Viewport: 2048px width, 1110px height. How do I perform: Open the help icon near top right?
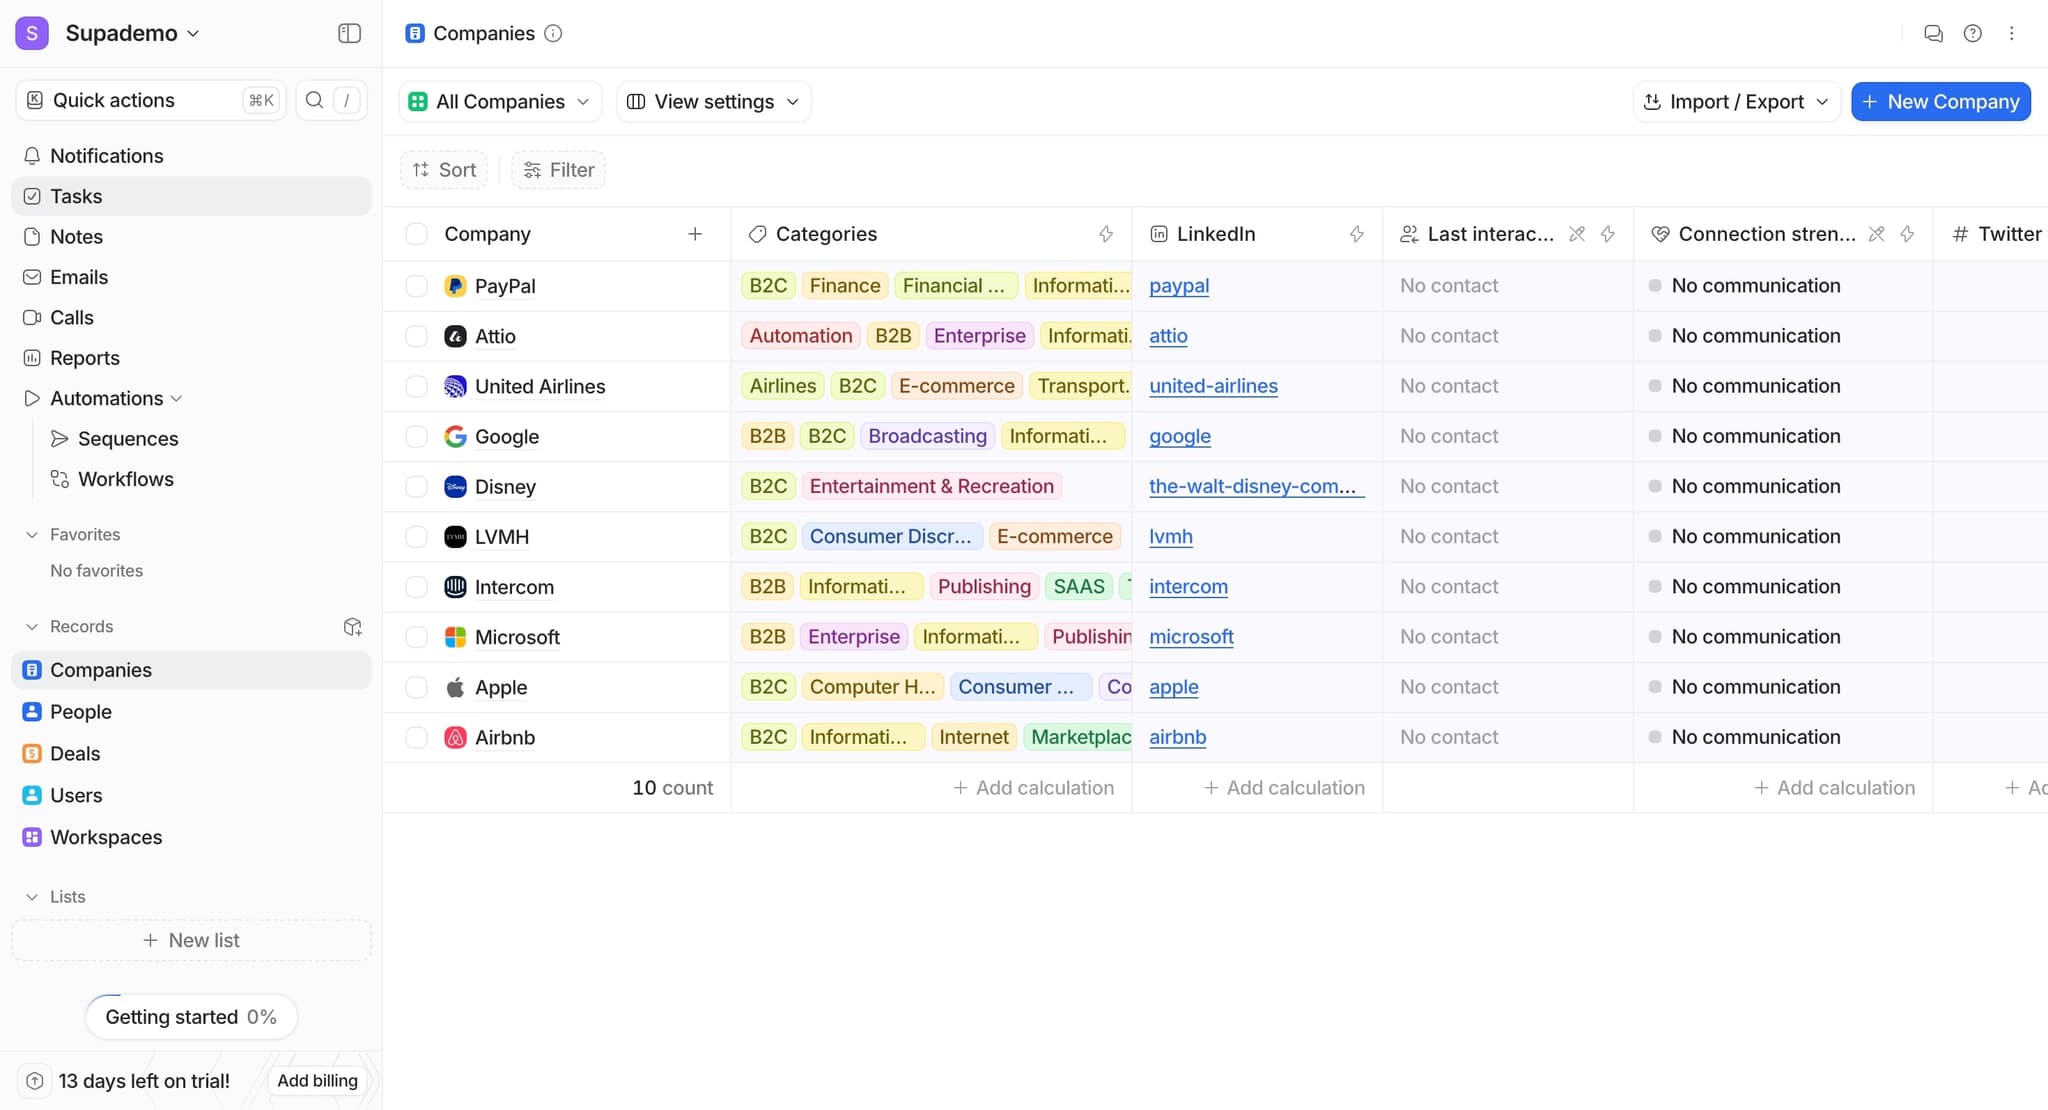point(1972,33)
